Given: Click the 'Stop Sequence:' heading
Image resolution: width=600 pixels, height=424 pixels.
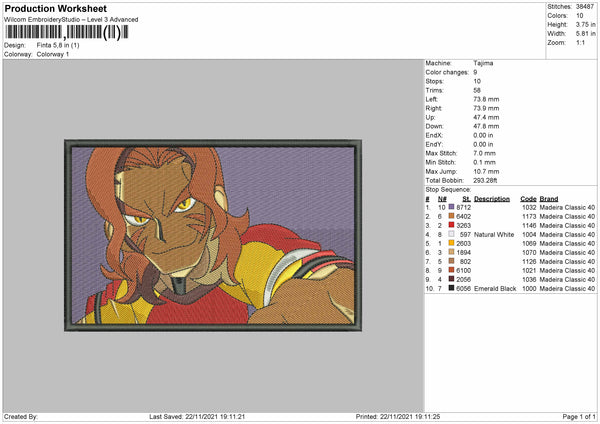Looking at the screenshot, I should point(448,189).
